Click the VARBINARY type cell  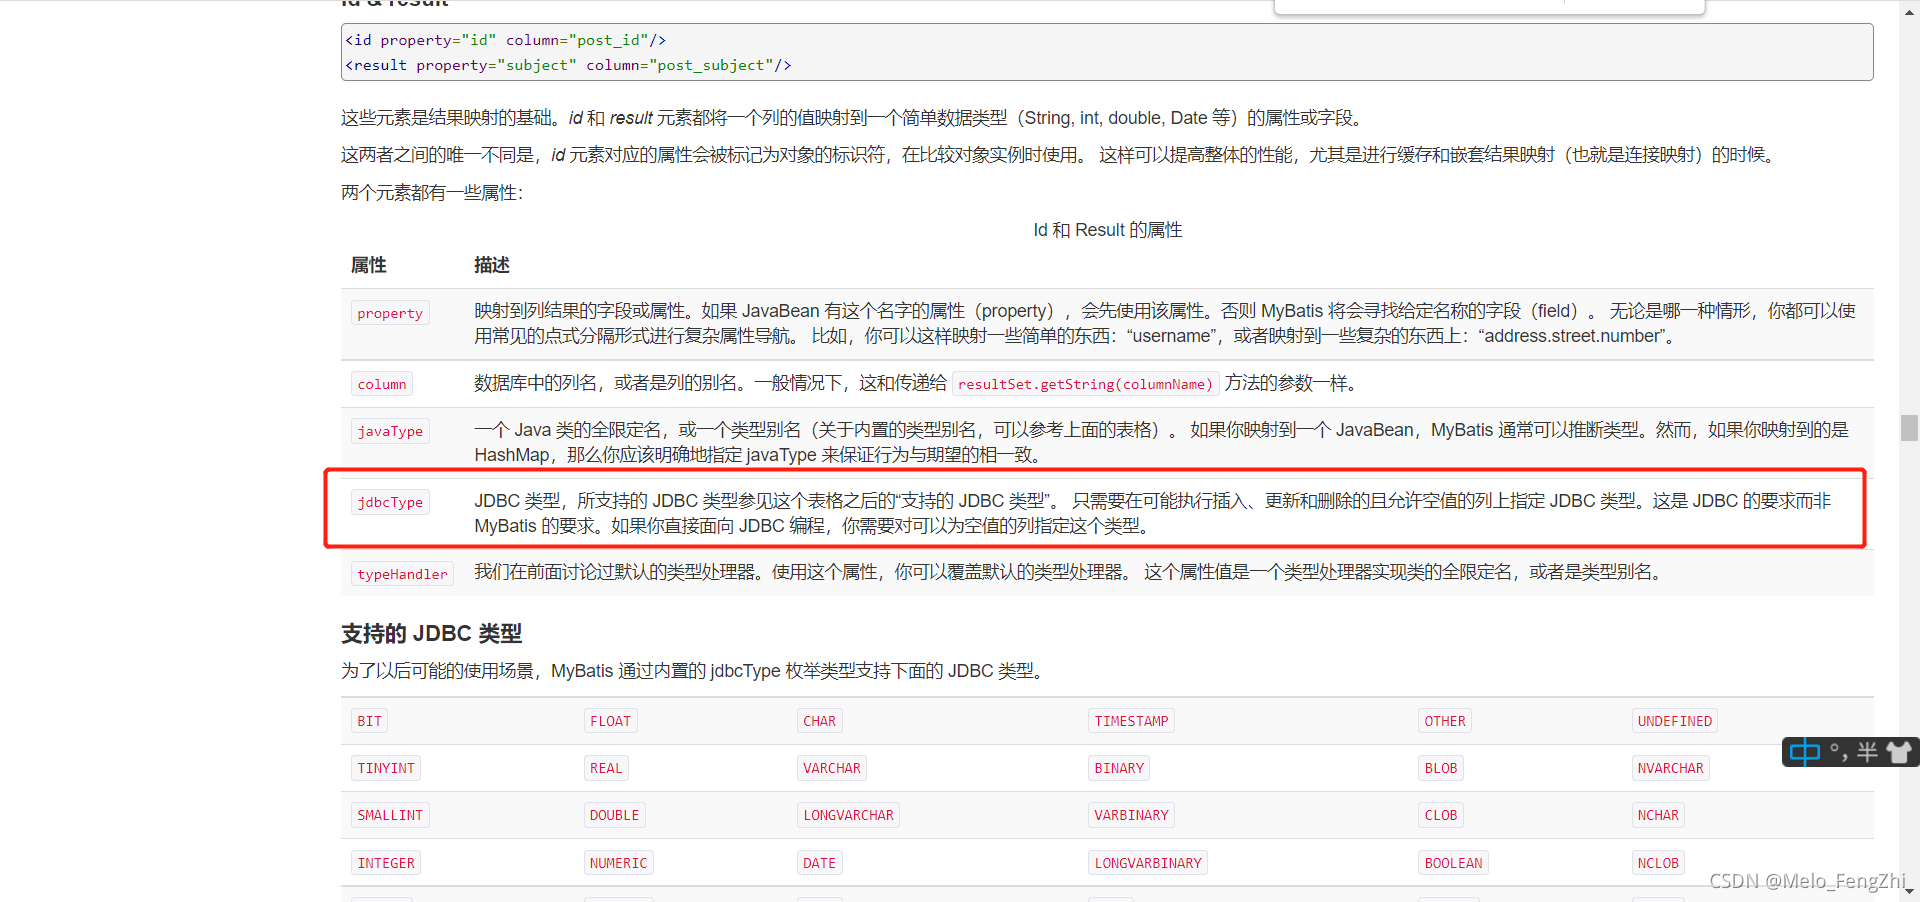click(1131, 815)
